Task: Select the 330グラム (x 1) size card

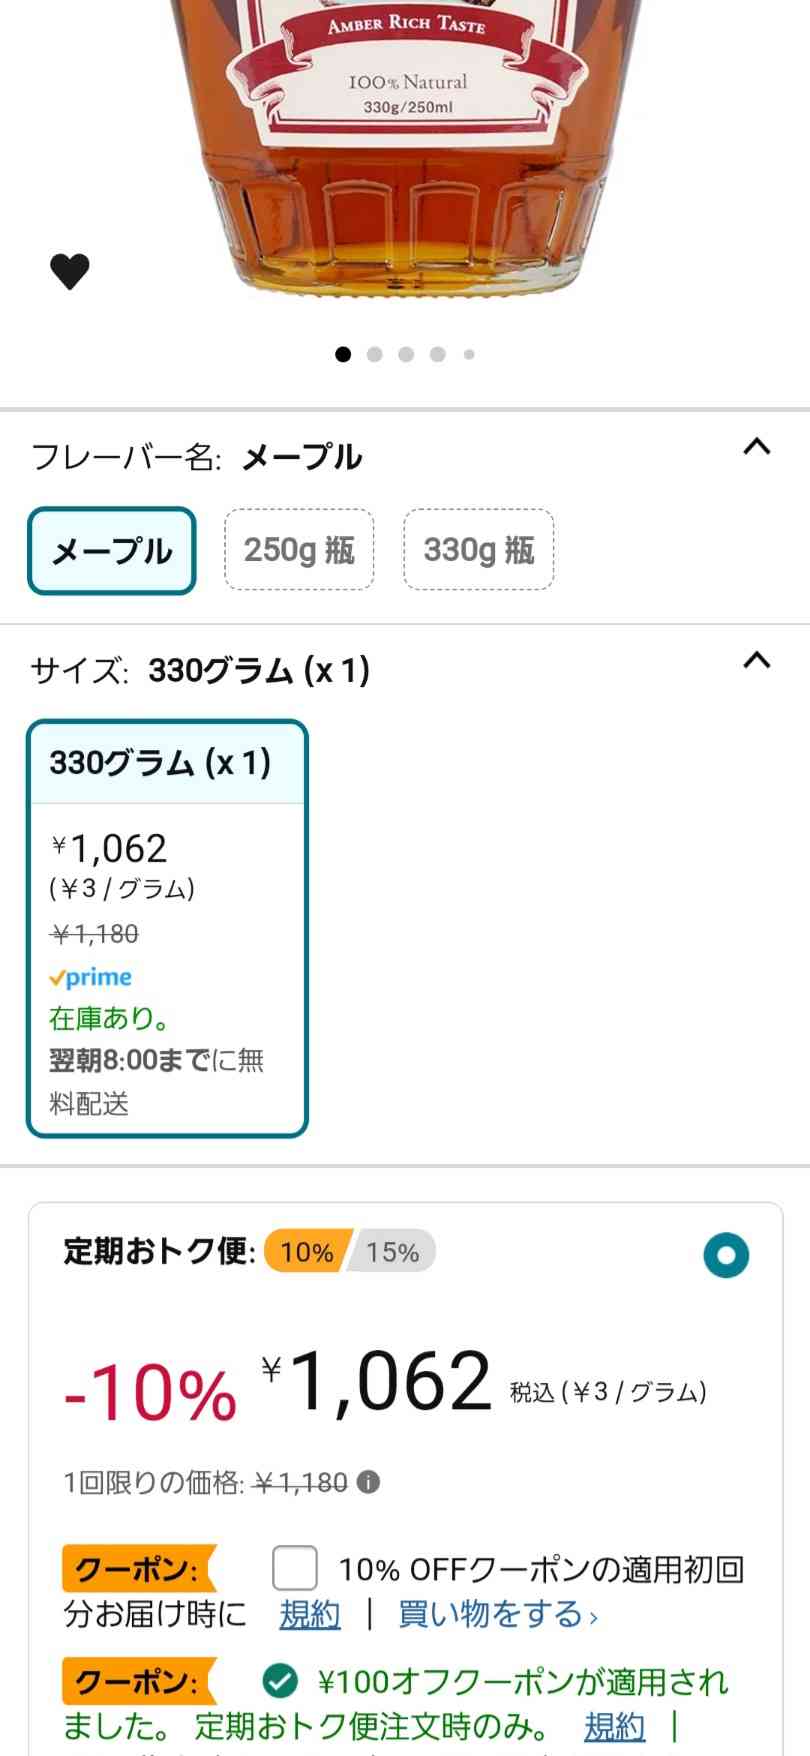Action: pyautogui.click(x=167, y=928)
